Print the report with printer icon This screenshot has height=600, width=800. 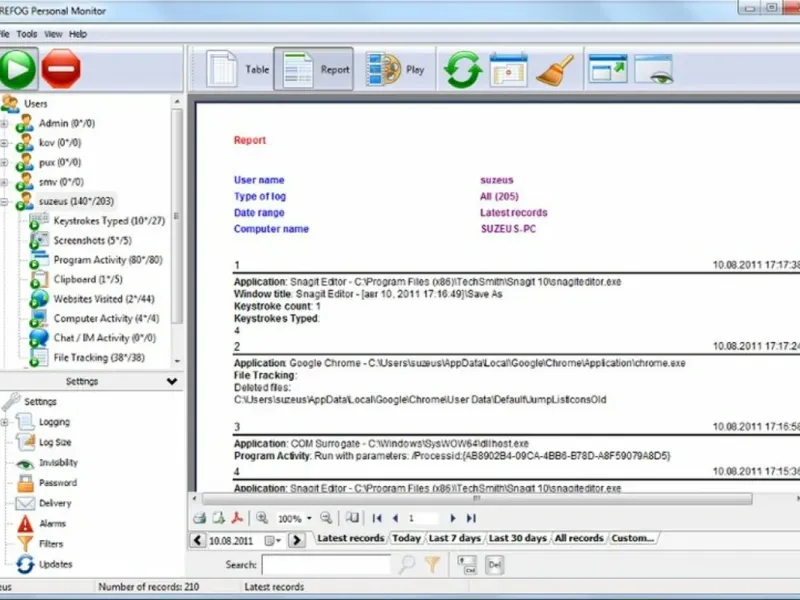tap(199, 518)
